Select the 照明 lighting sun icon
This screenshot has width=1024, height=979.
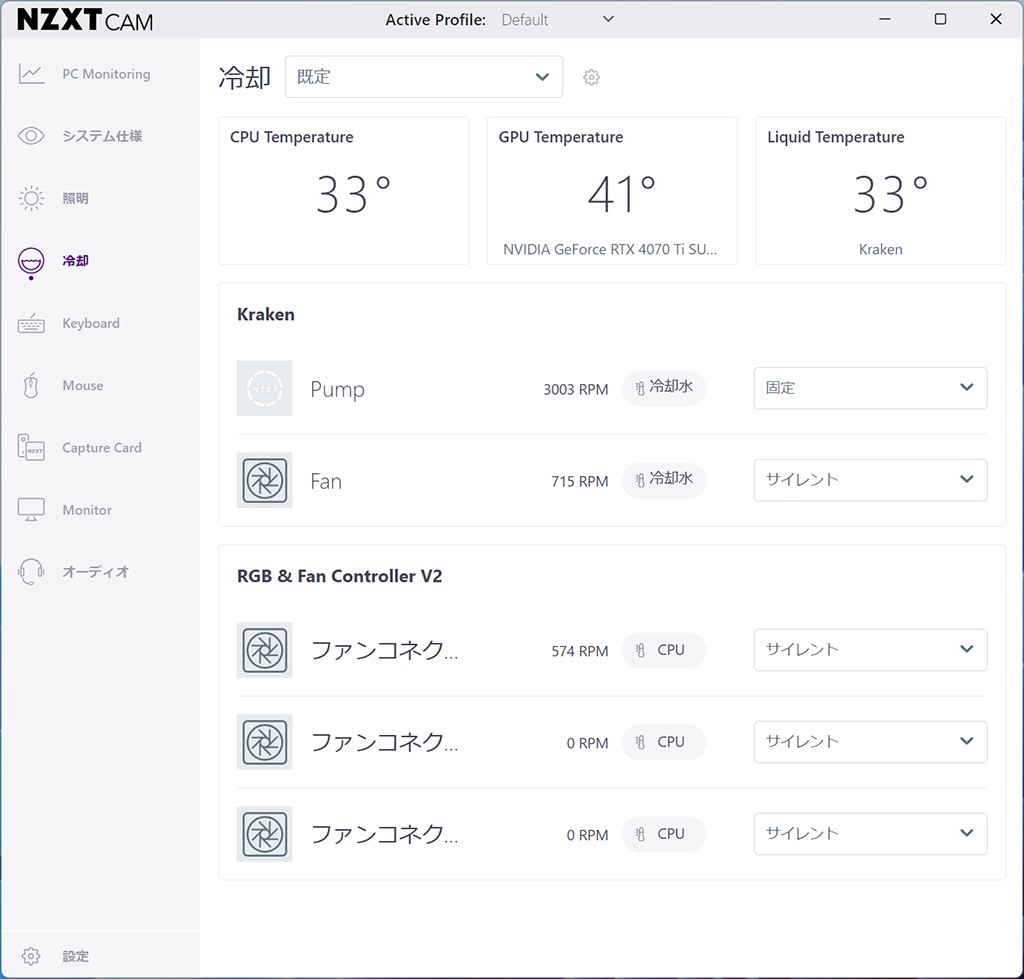(32, 198)
